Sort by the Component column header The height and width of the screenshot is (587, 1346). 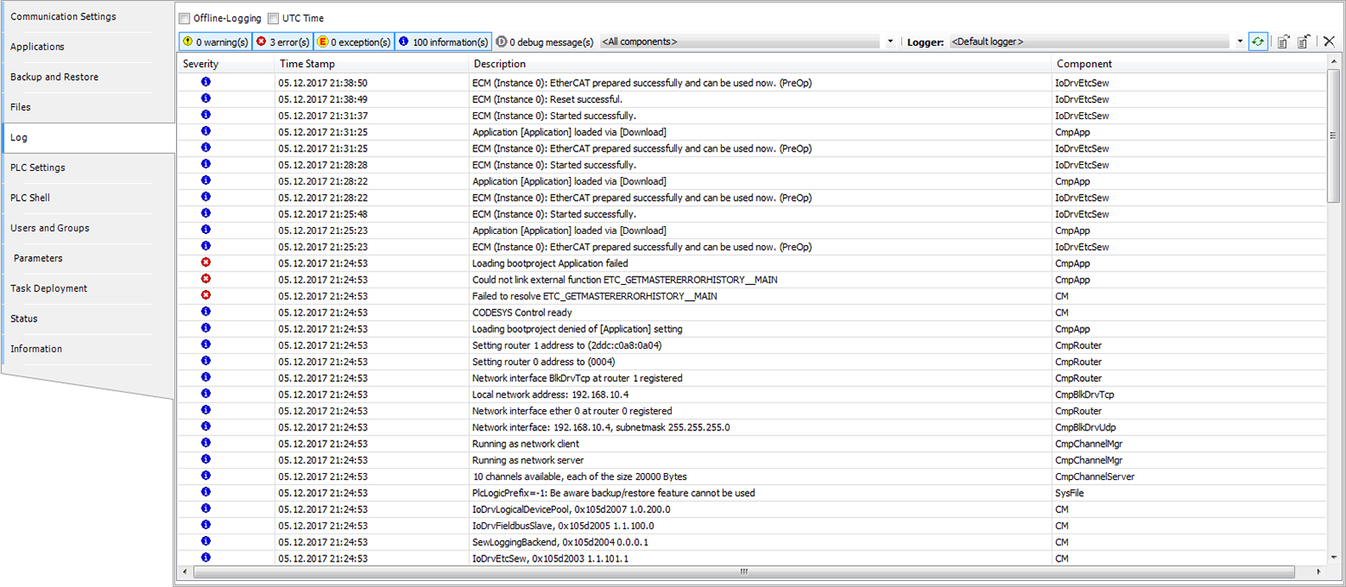[1084, 64]
